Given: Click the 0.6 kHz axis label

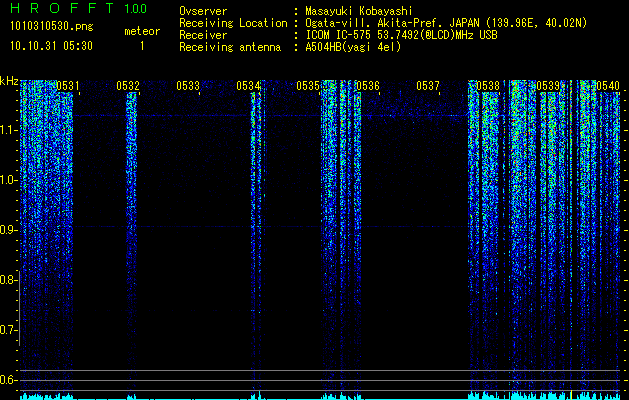Looking at the screenshot, I should click(x=8, y=380).
